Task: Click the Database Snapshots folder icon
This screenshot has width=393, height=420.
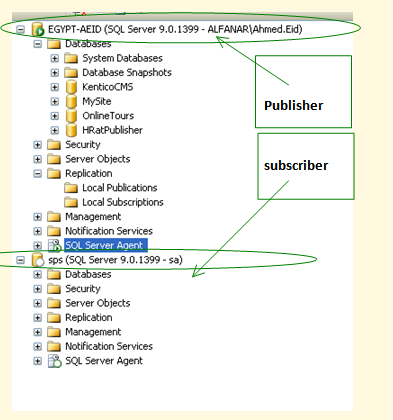Action: (x=71, y=73)
